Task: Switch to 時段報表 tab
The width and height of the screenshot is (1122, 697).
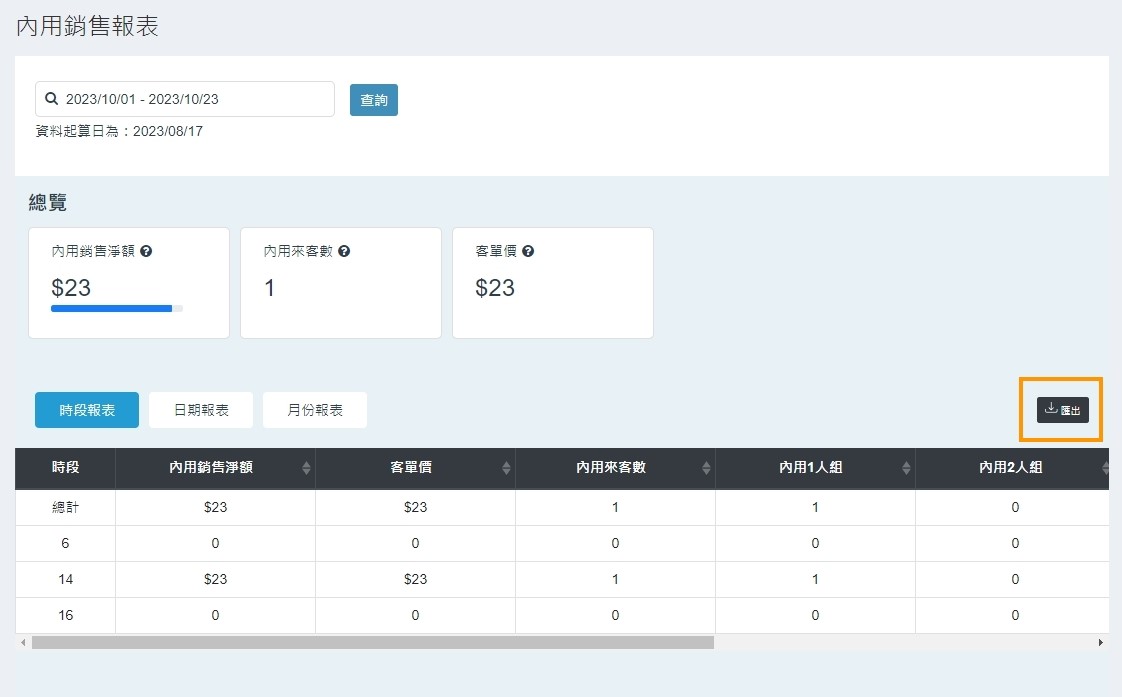Action: pos(87,410)
